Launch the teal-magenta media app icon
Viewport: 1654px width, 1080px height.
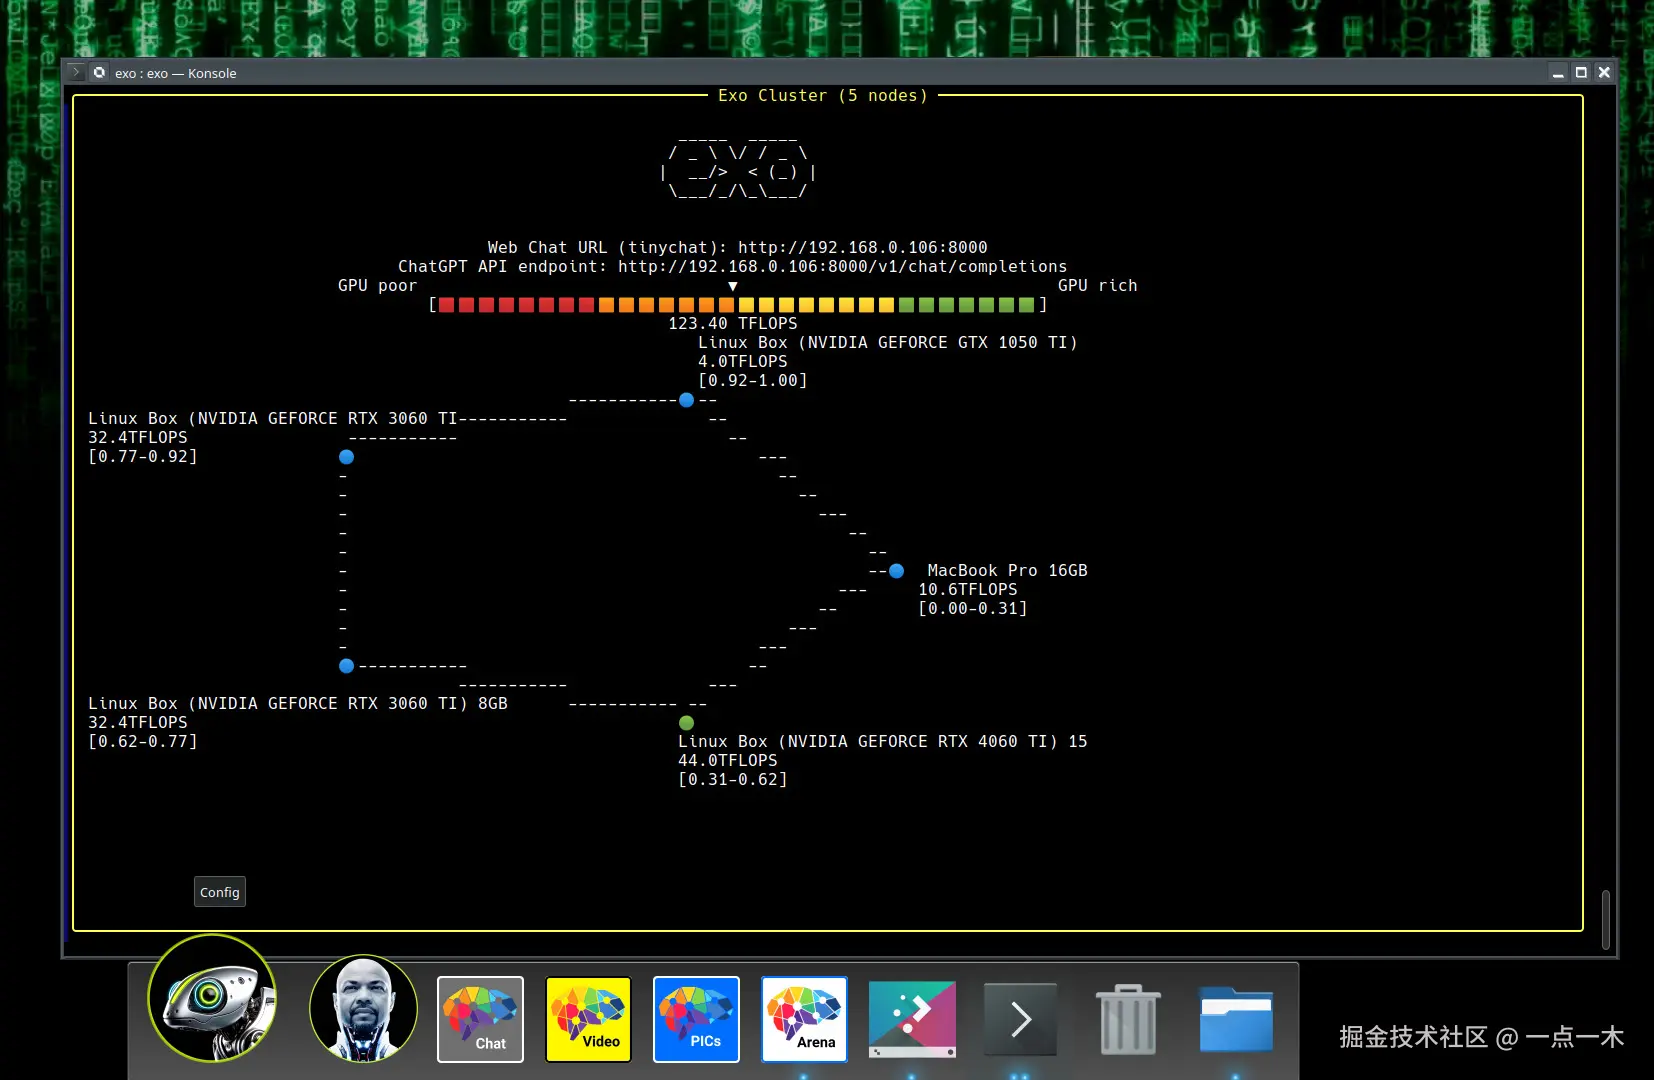point(913,1019)
